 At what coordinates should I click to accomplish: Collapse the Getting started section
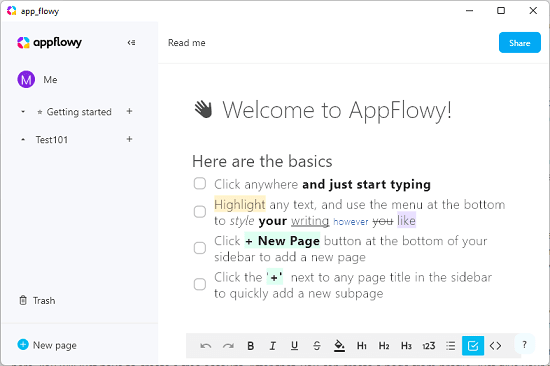point(23,112)
